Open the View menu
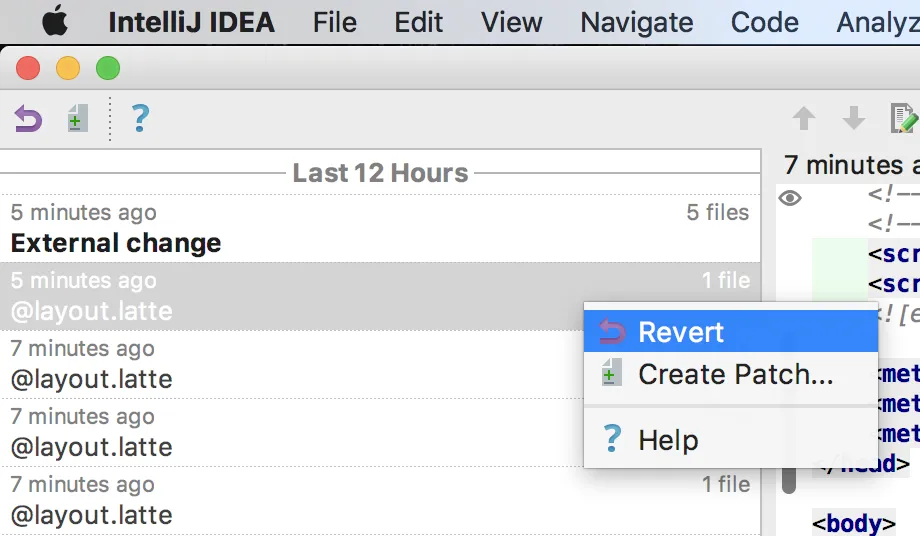920x536 pixels. pyautogui.click(x=512, y=22)
